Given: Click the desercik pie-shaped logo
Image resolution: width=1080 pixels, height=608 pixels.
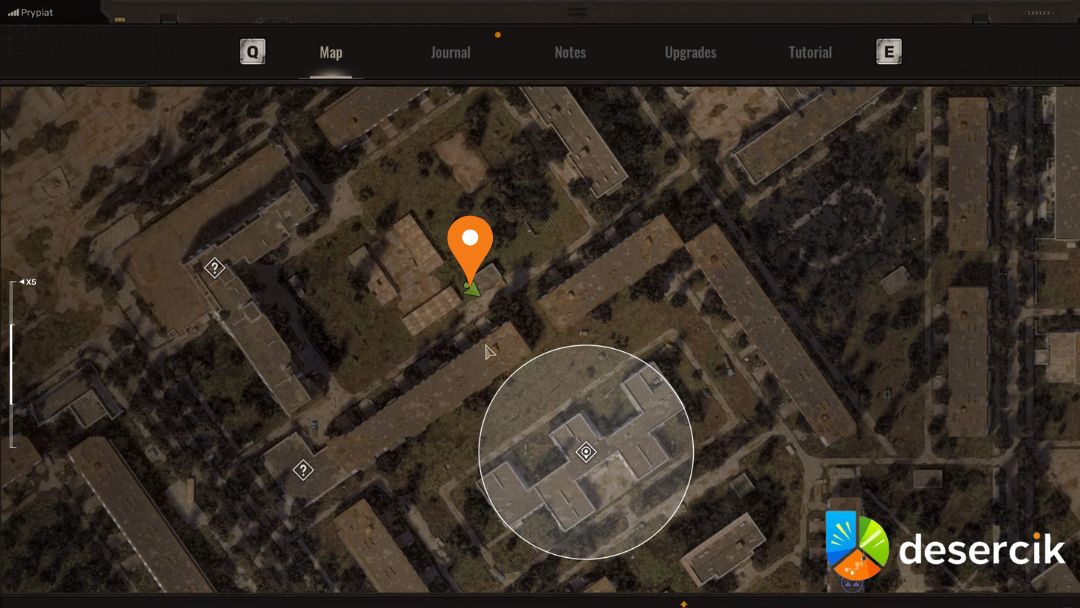Looking at the screenshot, I should coord(856,546).
